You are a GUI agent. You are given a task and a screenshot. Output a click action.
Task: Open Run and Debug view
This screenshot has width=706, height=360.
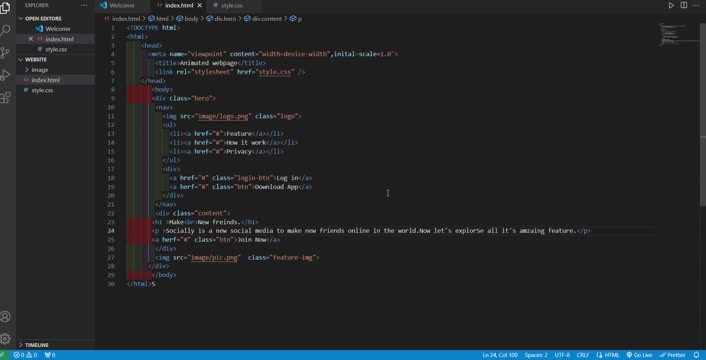(5, 75)
